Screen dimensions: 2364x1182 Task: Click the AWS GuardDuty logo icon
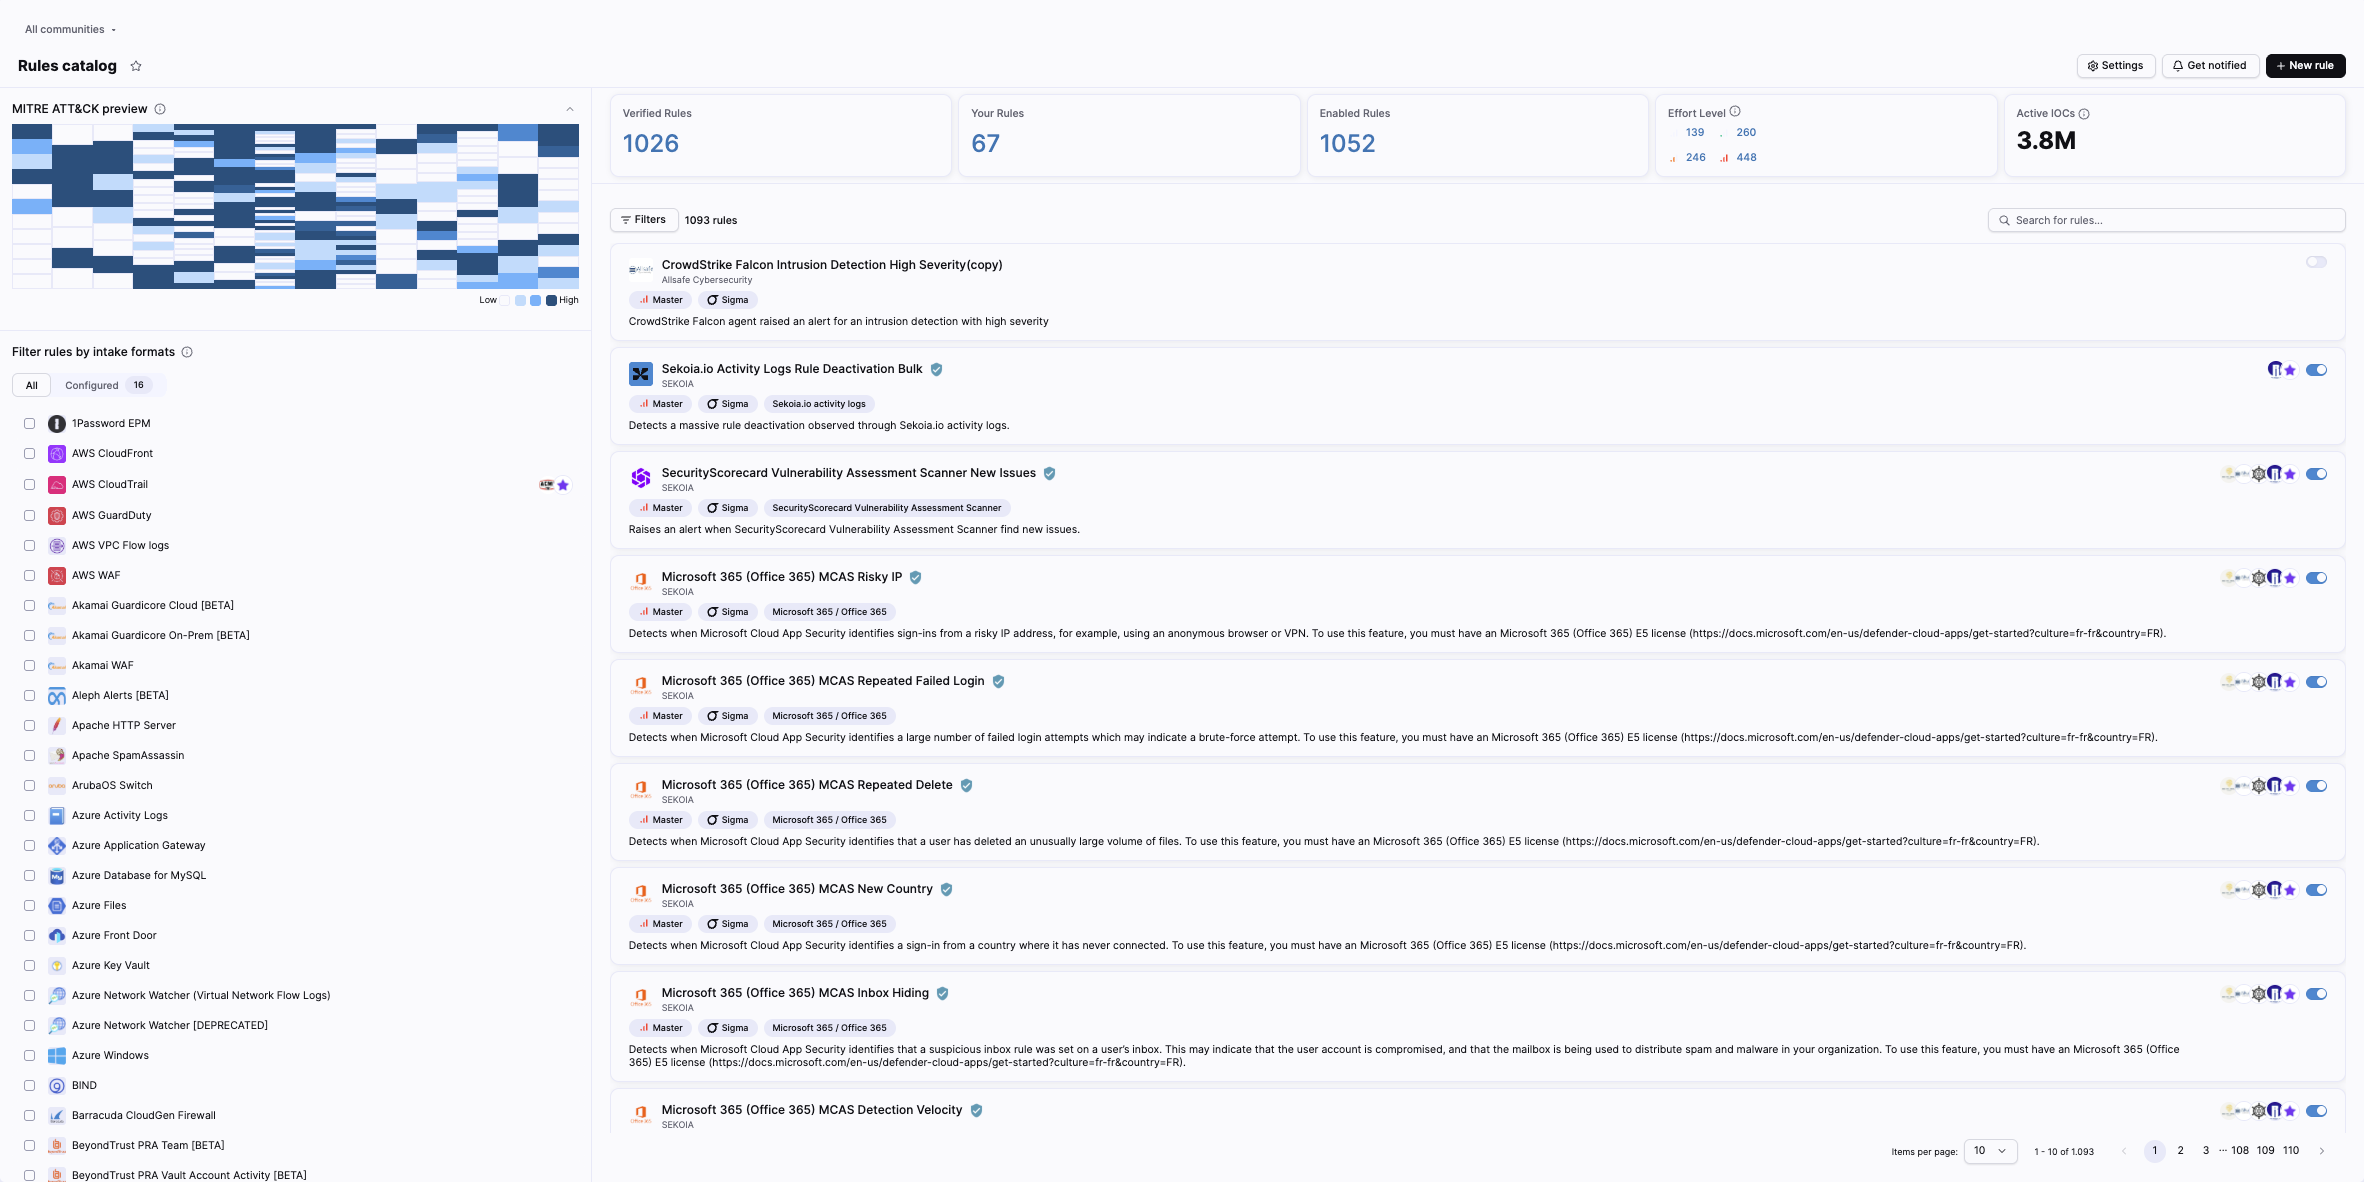(57, 516)
